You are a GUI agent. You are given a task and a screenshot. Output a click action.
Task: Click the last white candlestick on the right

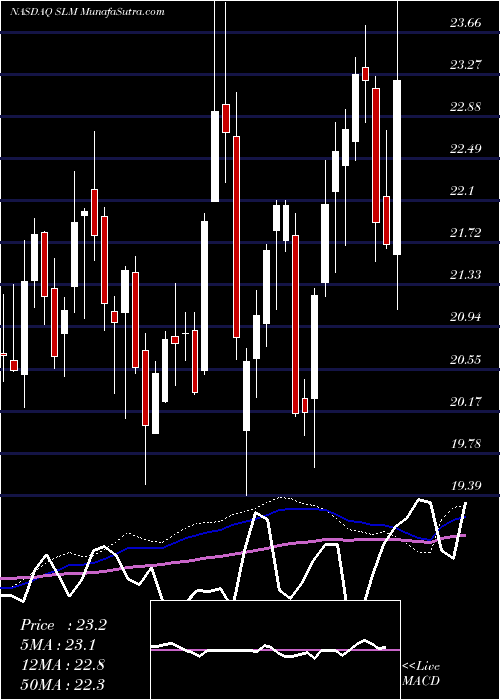tap(397, 167)
